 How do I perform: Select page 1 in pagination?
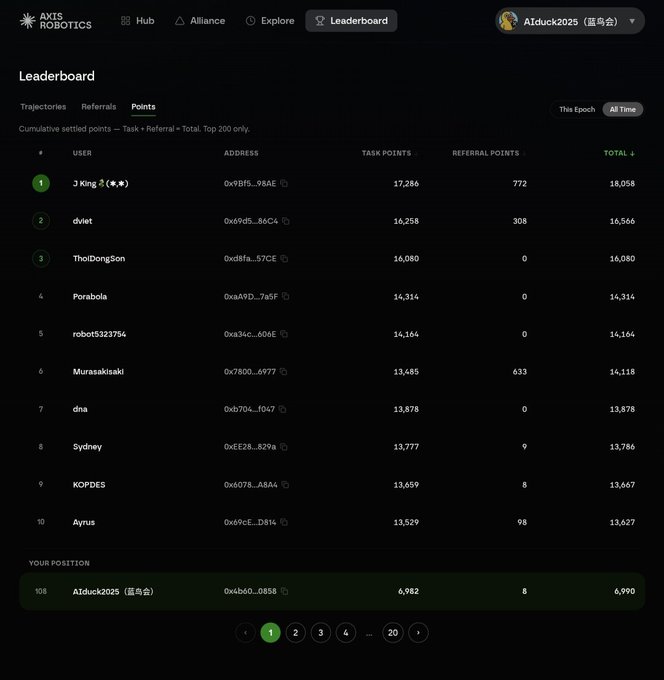click(271, 632)
